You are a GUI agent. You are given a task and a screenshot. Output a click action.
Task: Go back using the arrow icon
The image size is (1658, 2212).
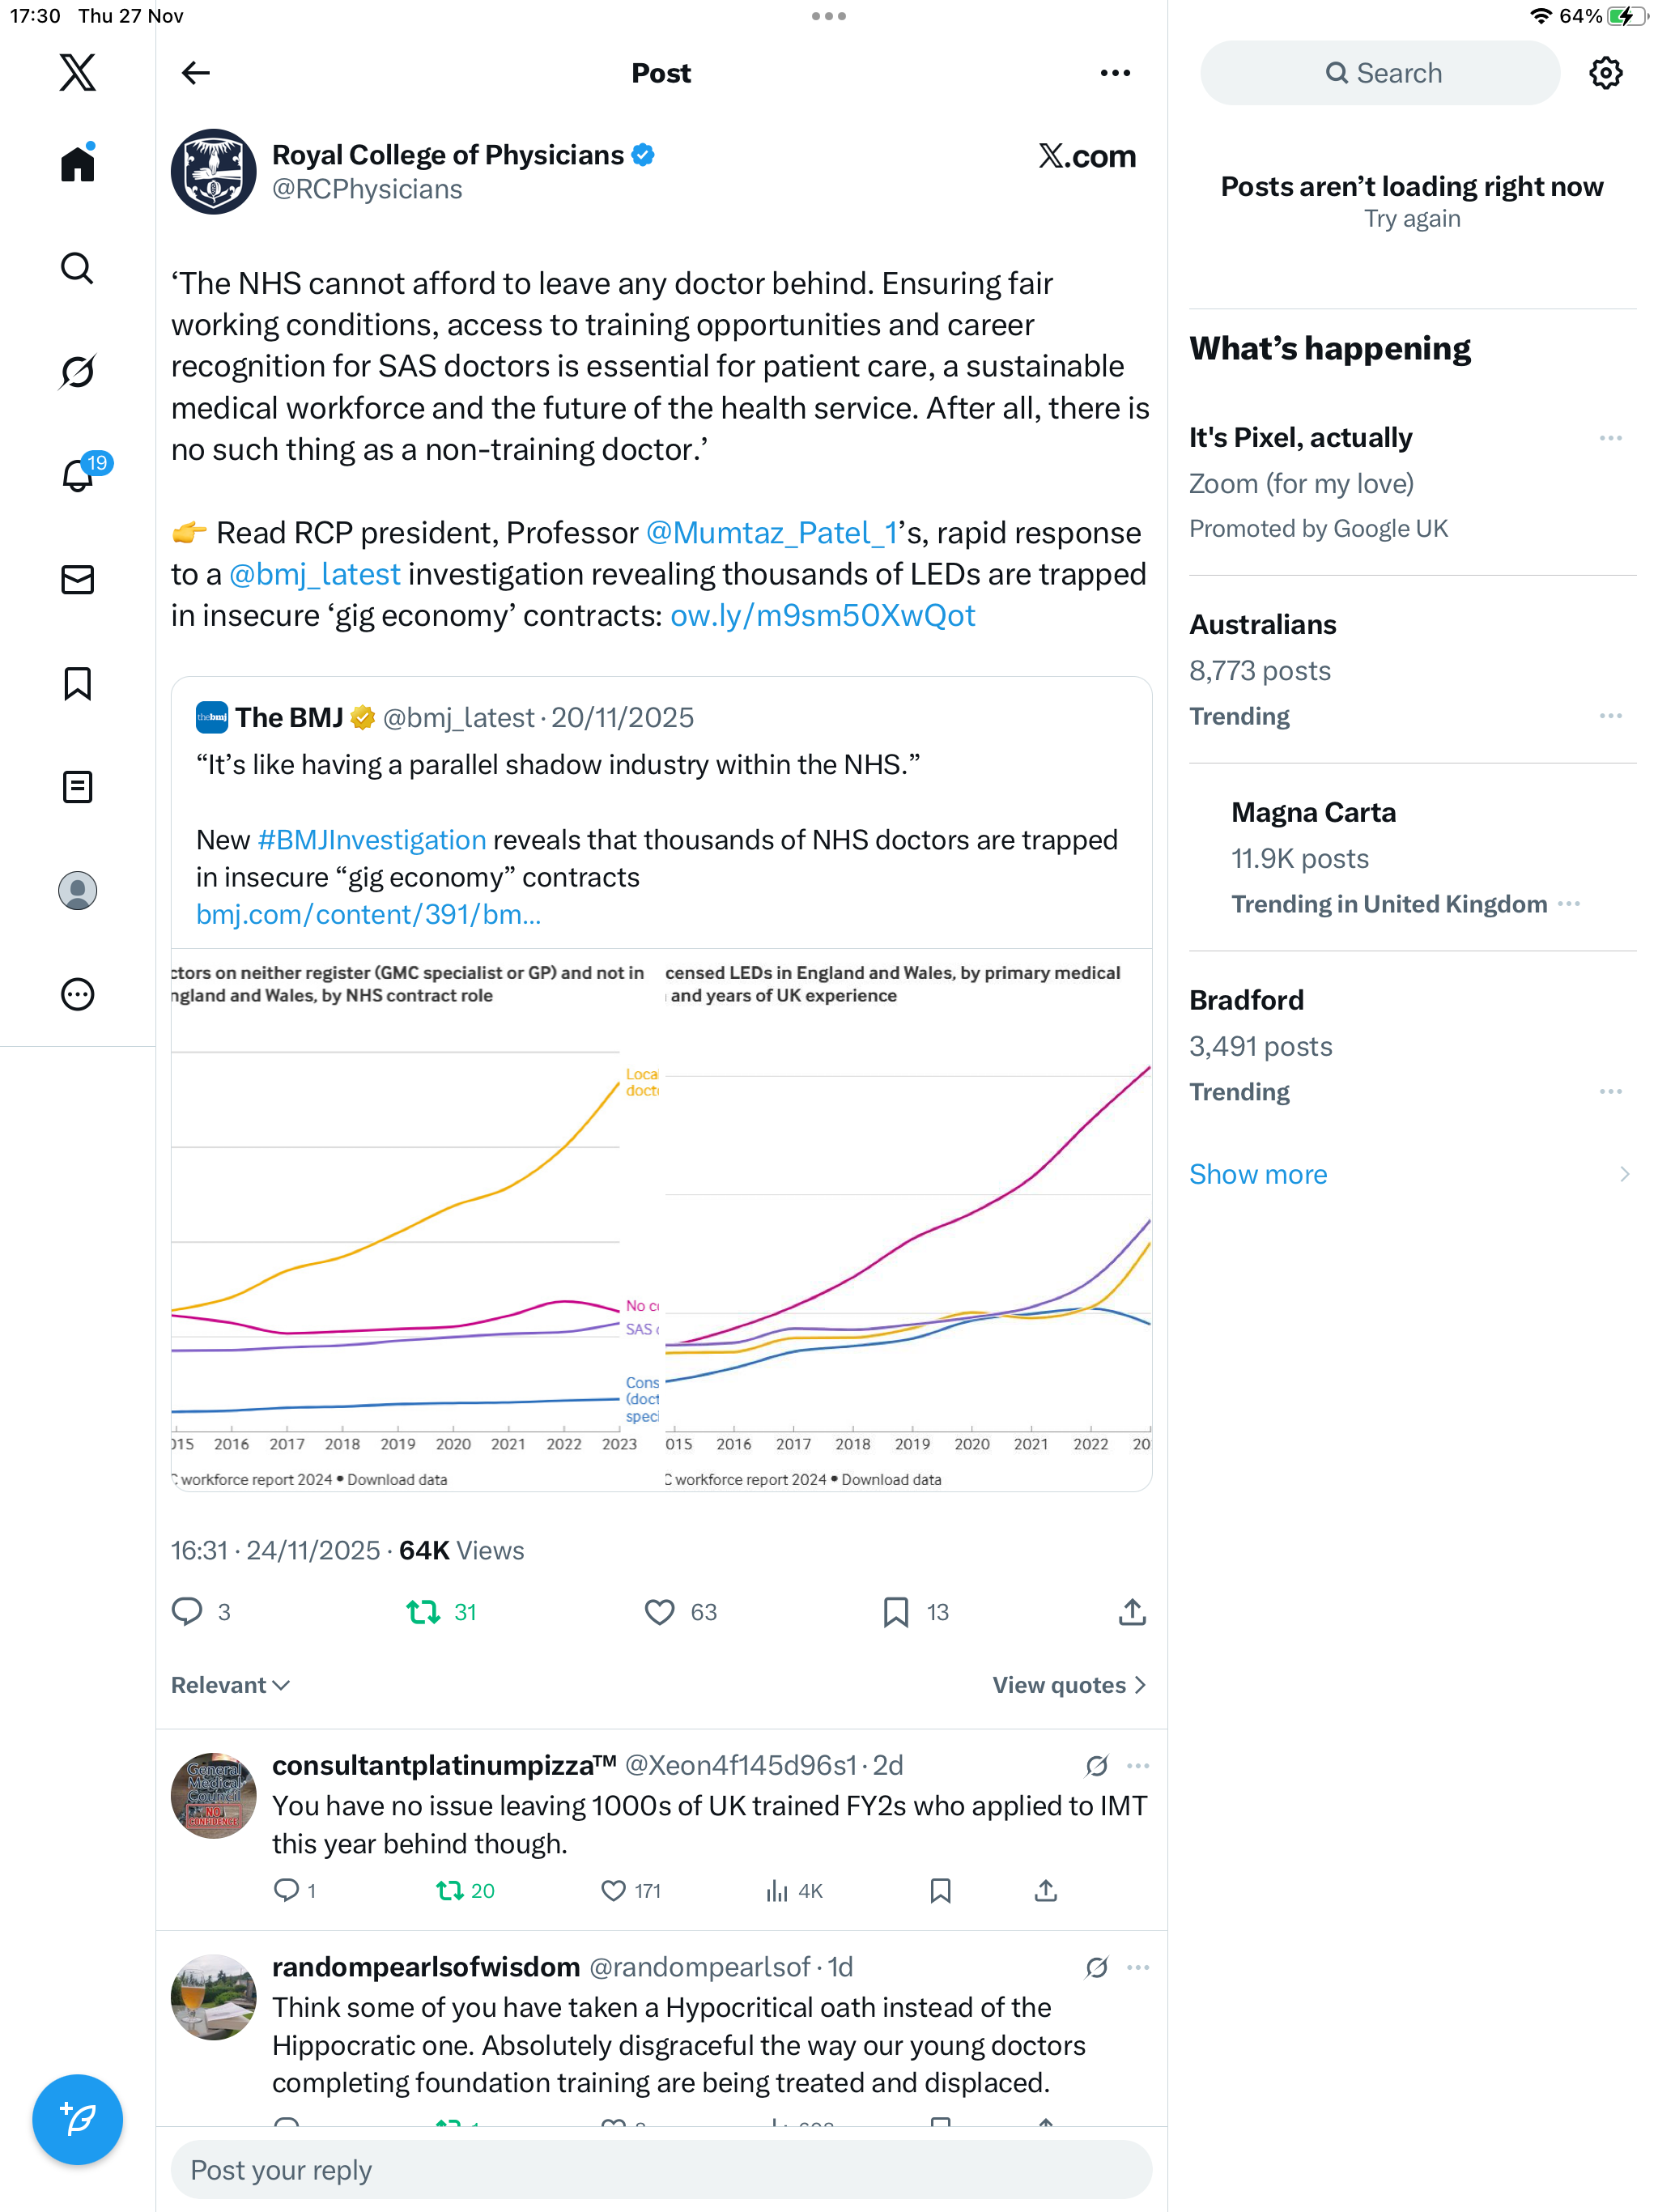click(196, 73)
